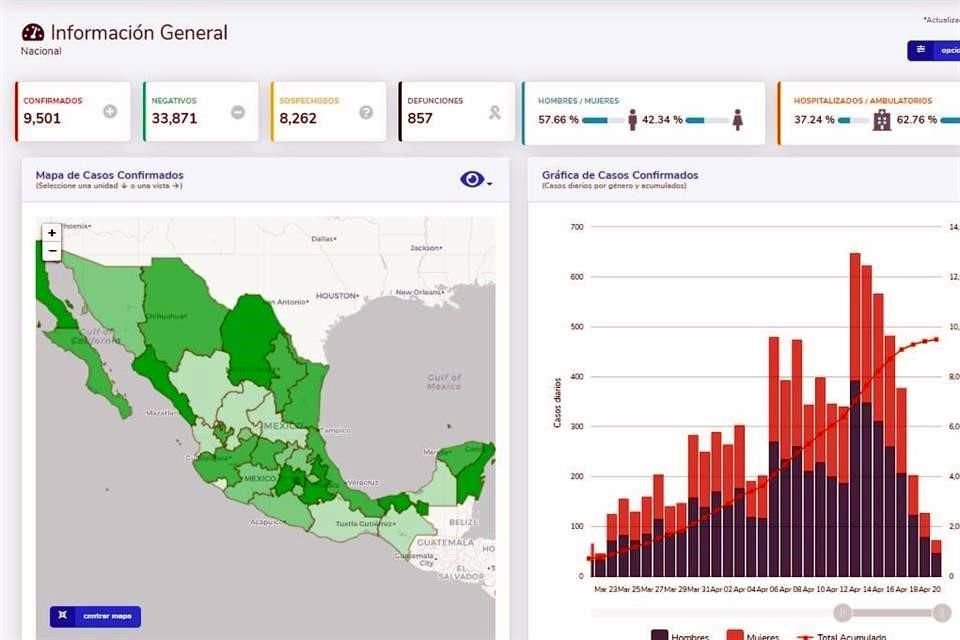The height and width of the screenshot is (640, 960).
Task: Toggle Total Acumulado line in chart legend
Action: 840,636
